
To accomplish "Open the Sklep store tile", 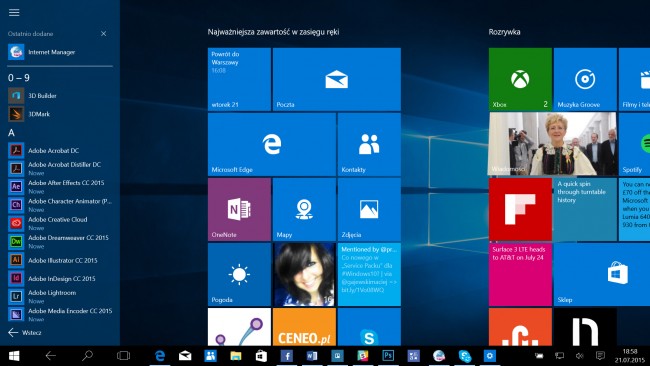I will 602,274.
